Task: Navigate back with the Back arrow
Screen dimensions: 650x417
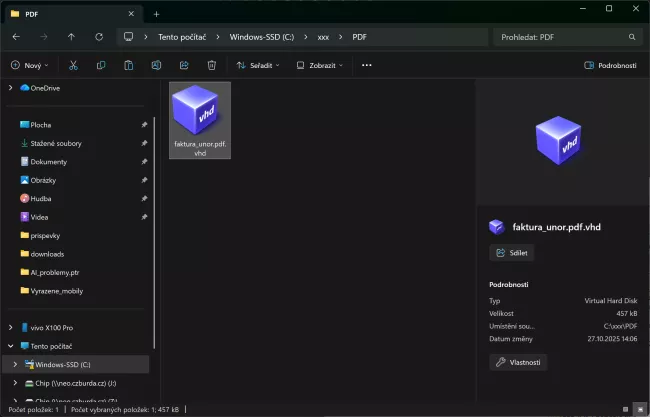Action: (x=16, y=37)
